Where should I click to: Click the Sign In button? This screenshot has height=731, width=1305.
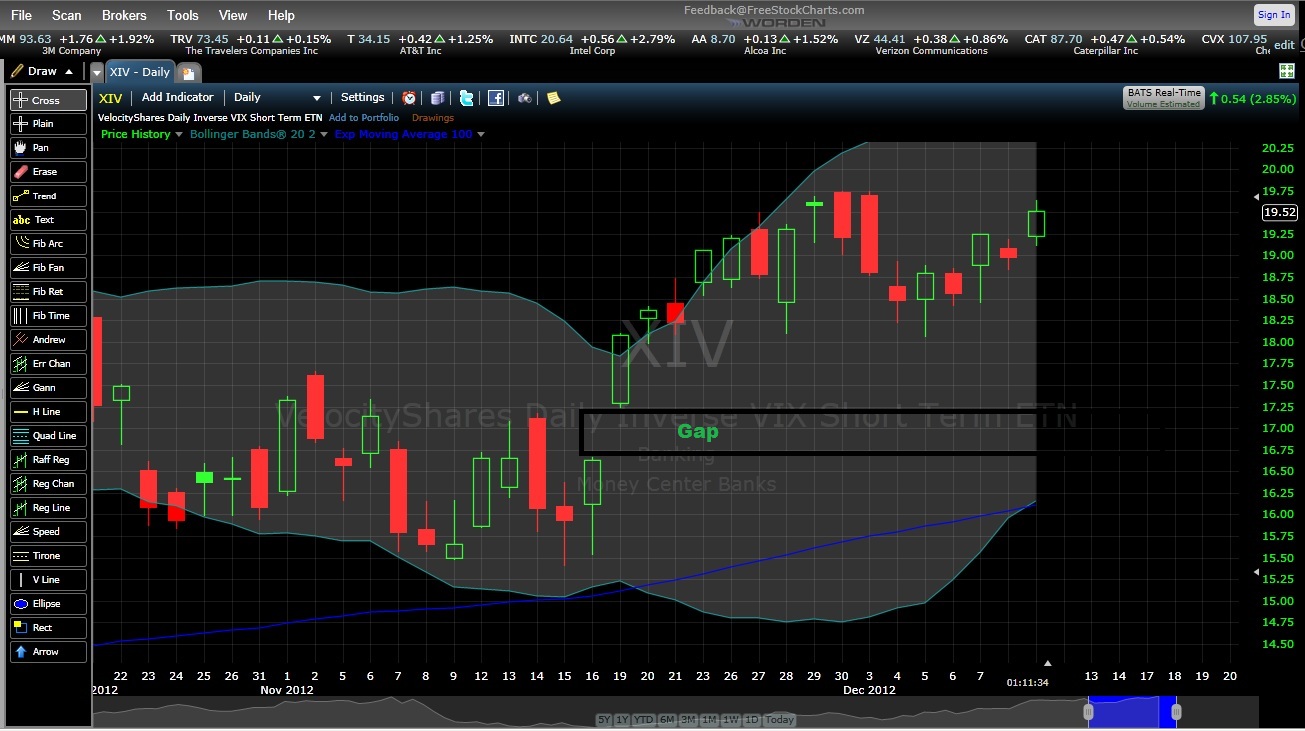coord(1273,15)
